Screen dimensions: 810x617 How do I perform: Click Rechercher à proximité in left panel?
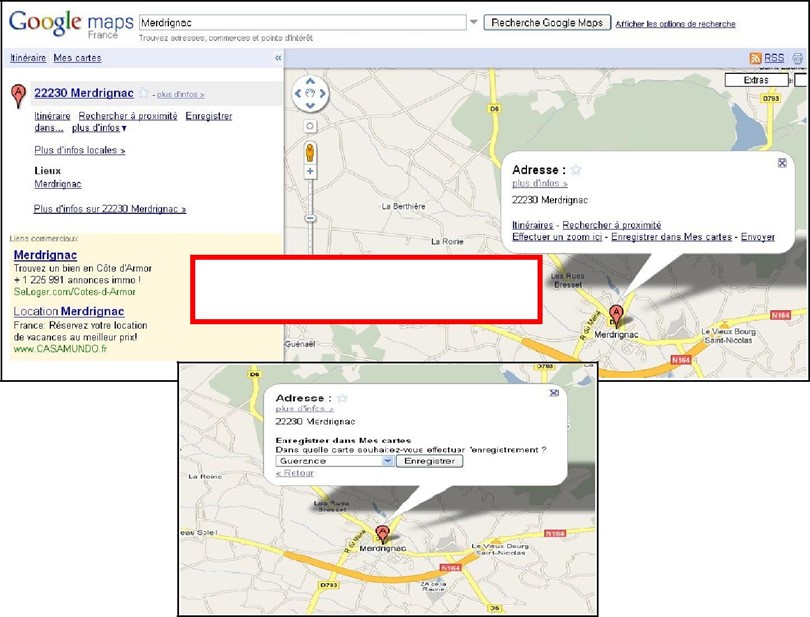[128, 116]
